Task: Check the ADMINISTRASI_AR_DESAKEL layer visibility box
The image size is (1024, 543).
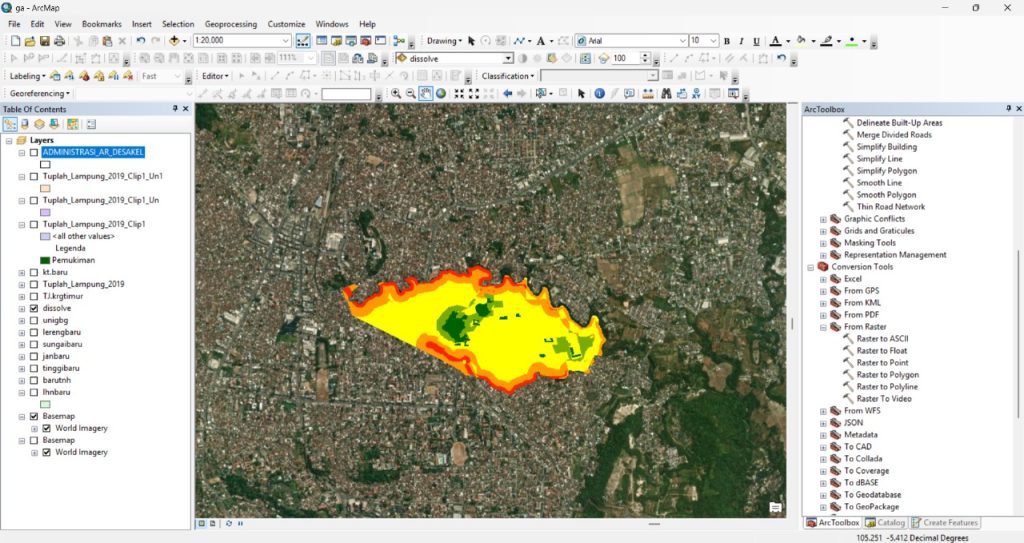Action: (34, 152)
